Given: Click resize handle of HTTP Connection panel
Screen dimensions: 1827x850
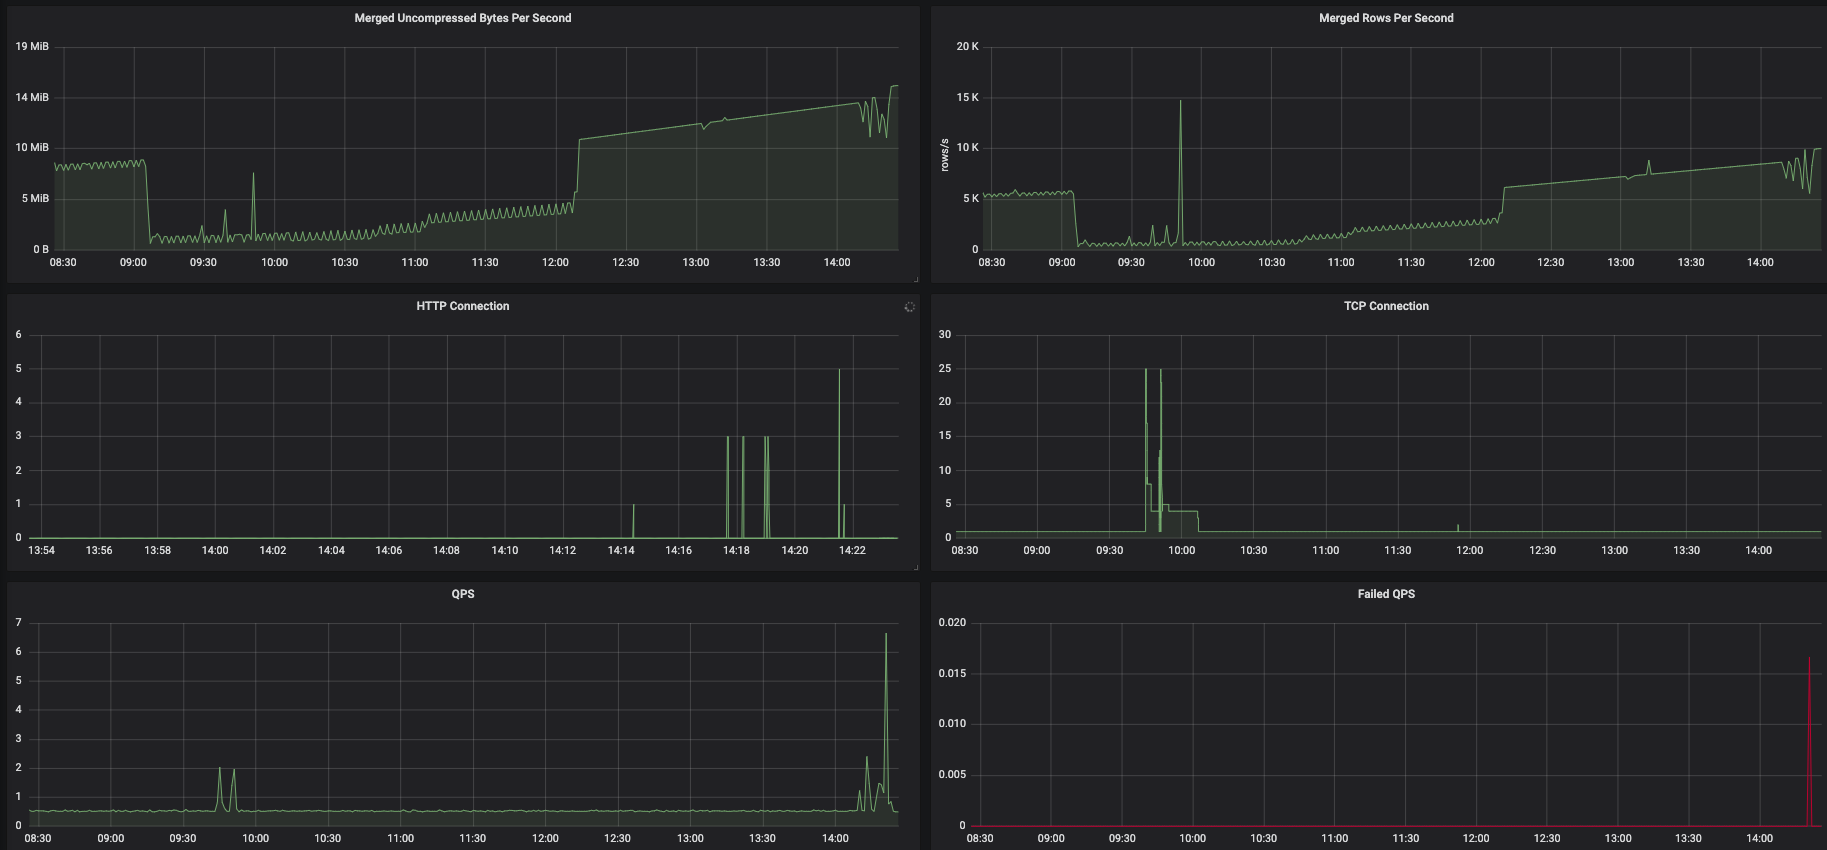Looking at the screenshot, I should coord(915,567).
